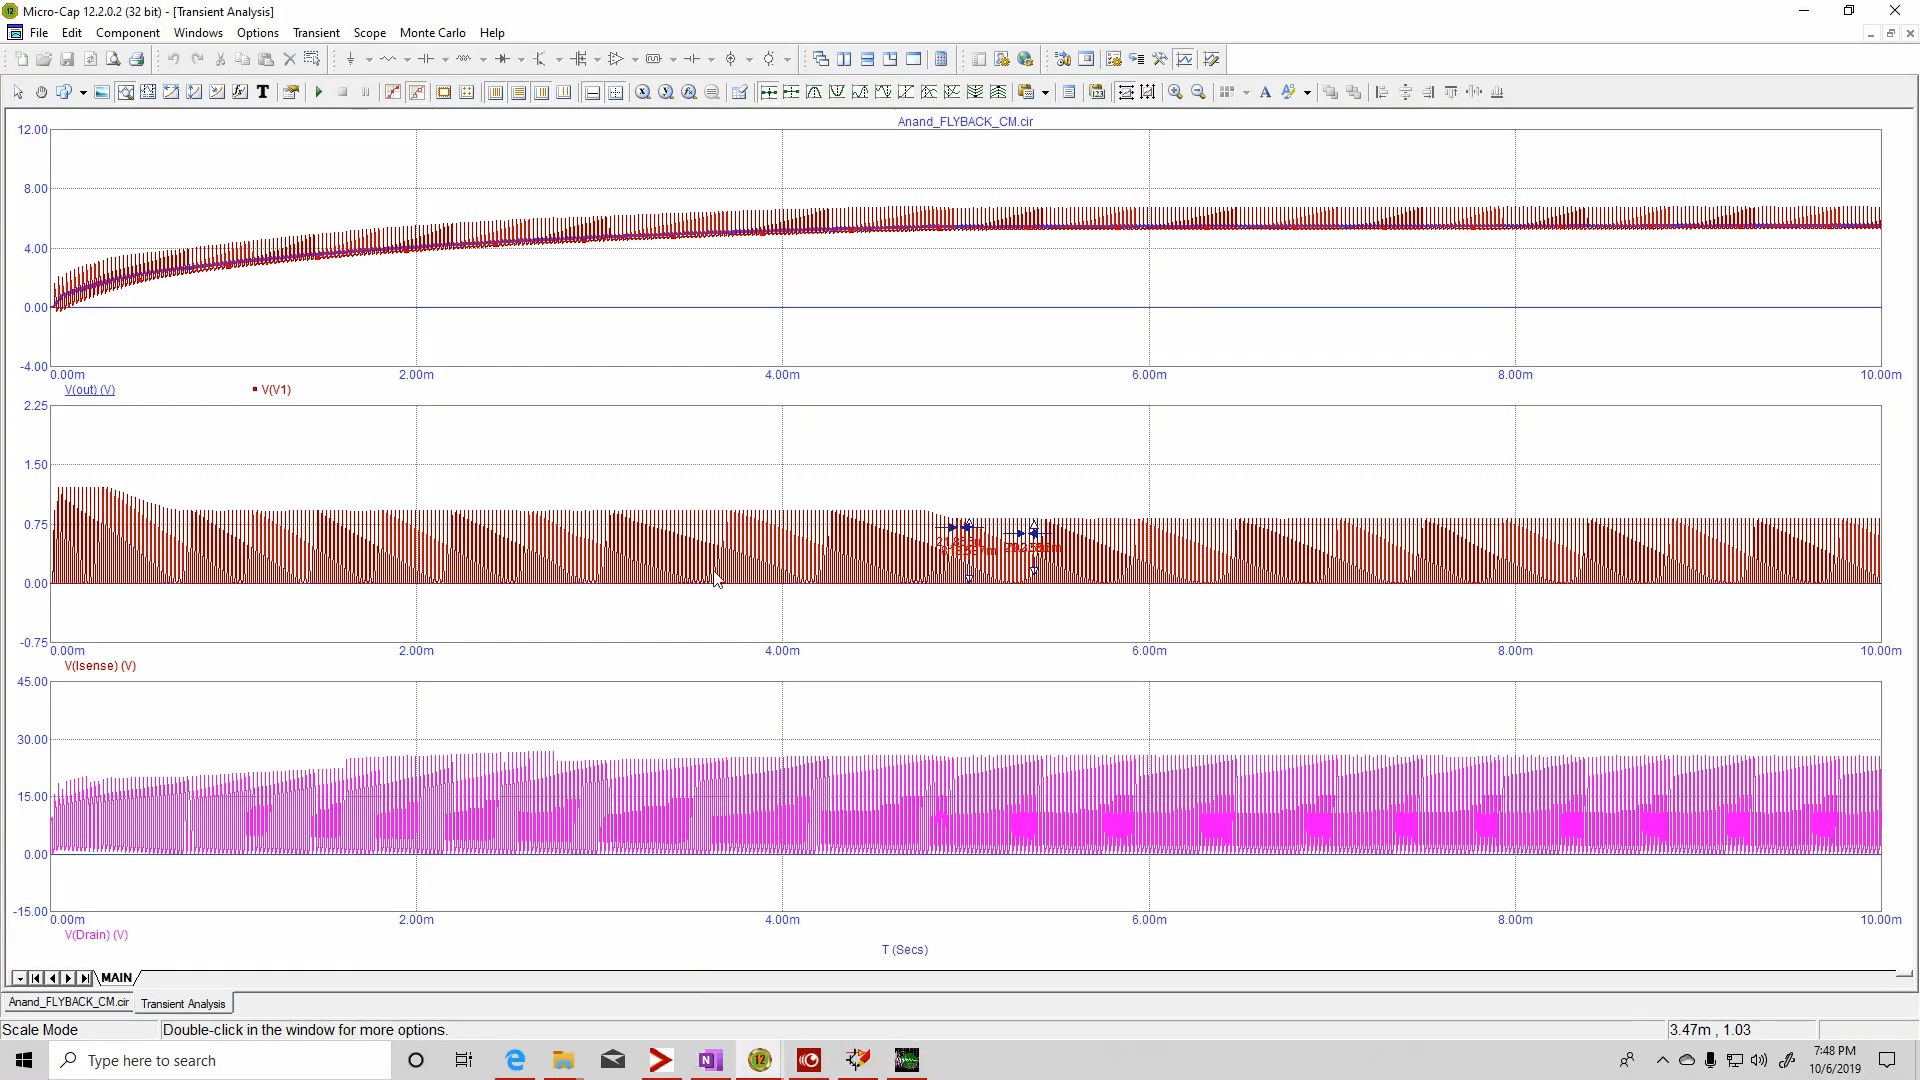Click the Zoom Out magnifier icon

point(1198,92)
